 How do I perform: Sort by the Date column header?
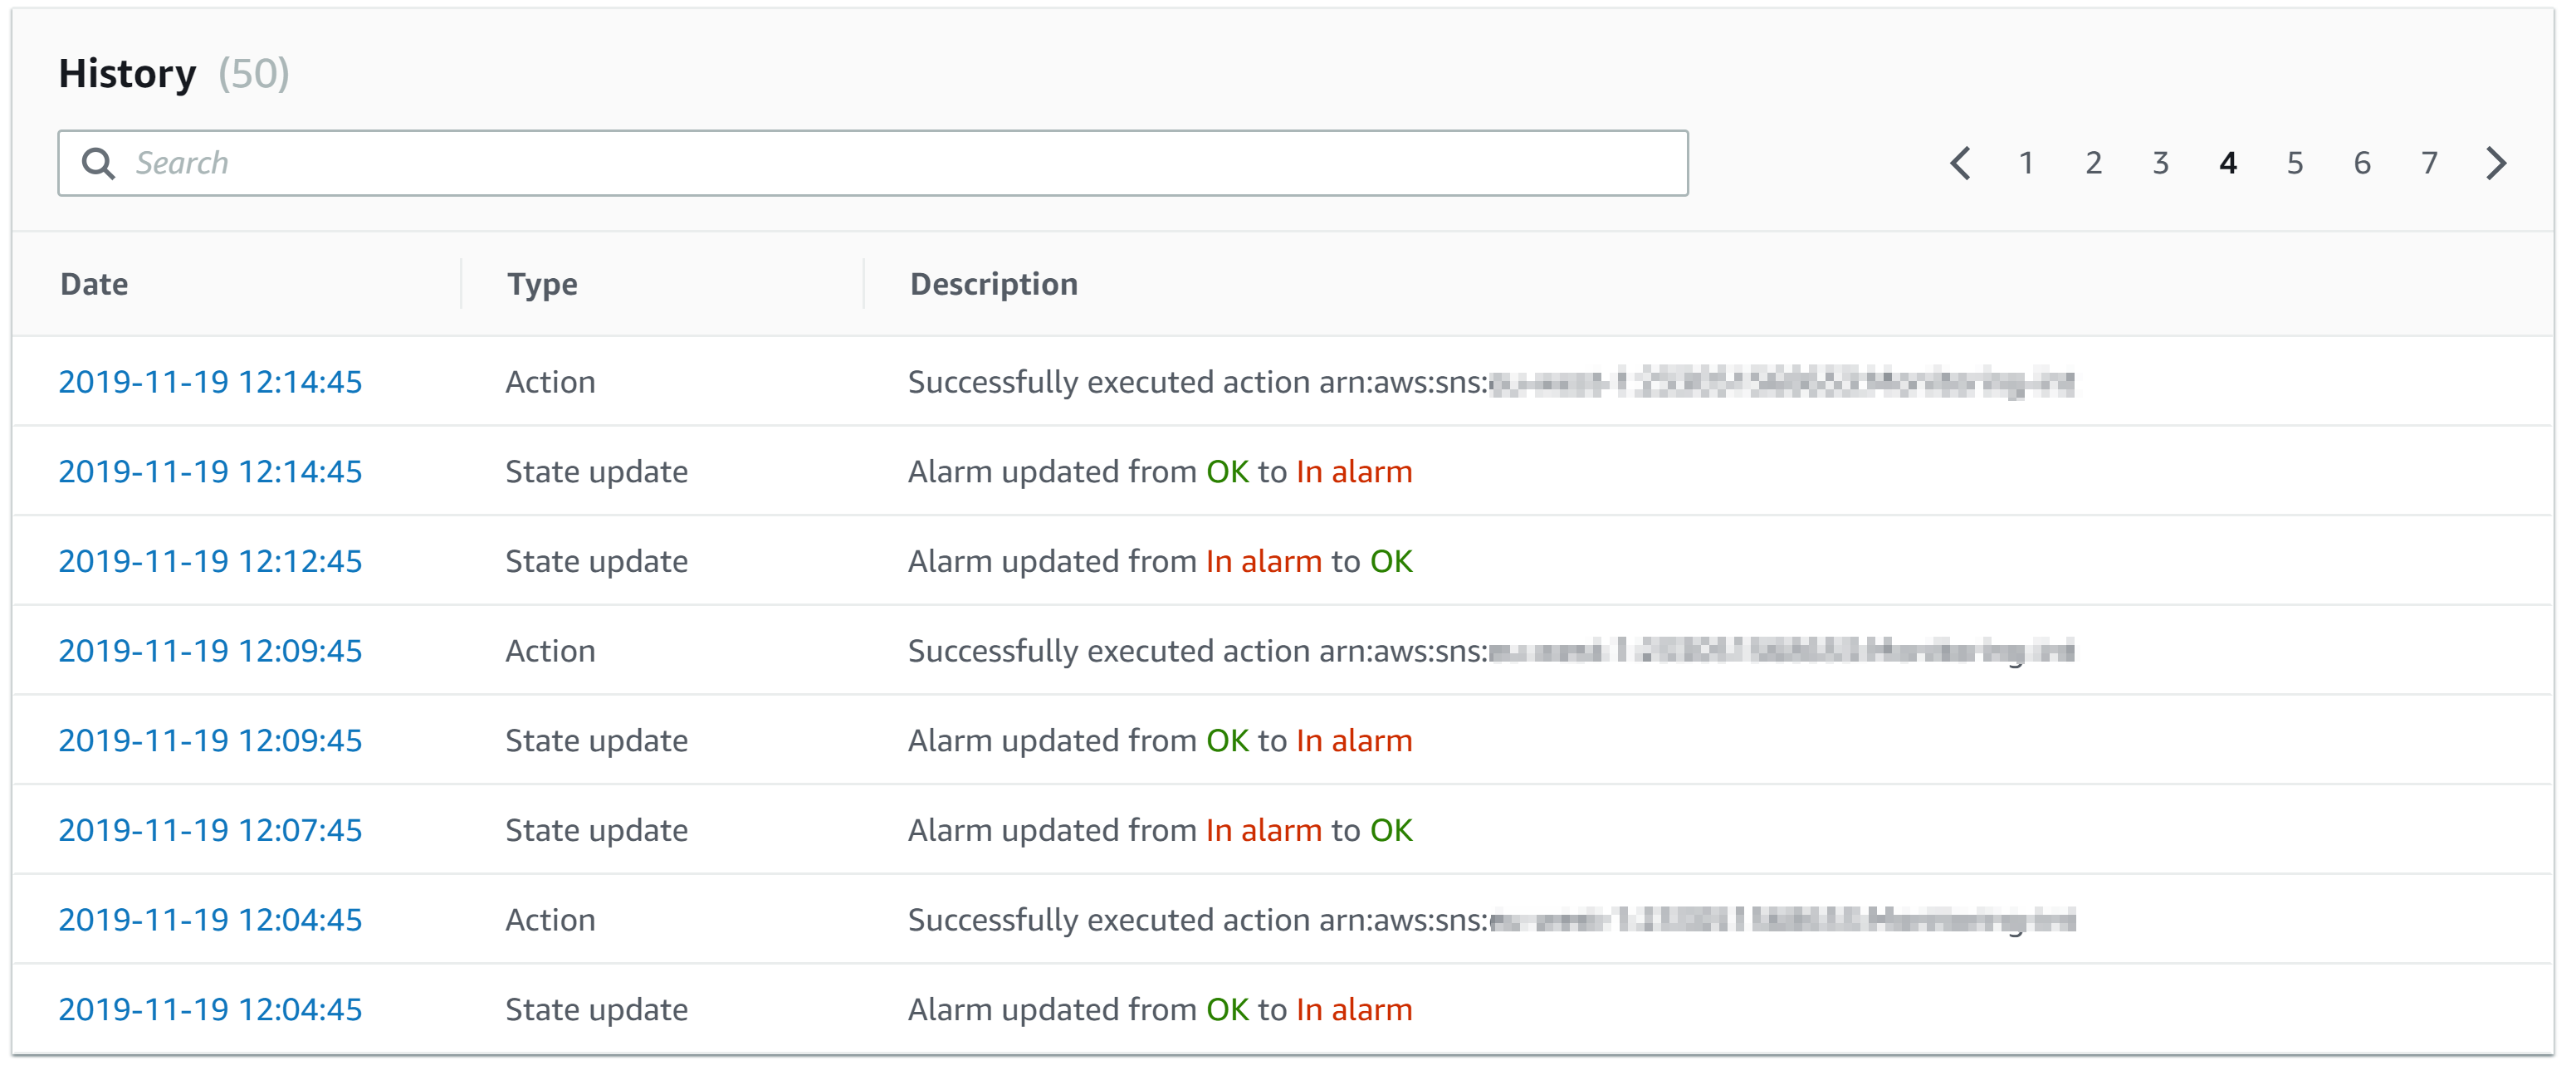pos(94,284)
